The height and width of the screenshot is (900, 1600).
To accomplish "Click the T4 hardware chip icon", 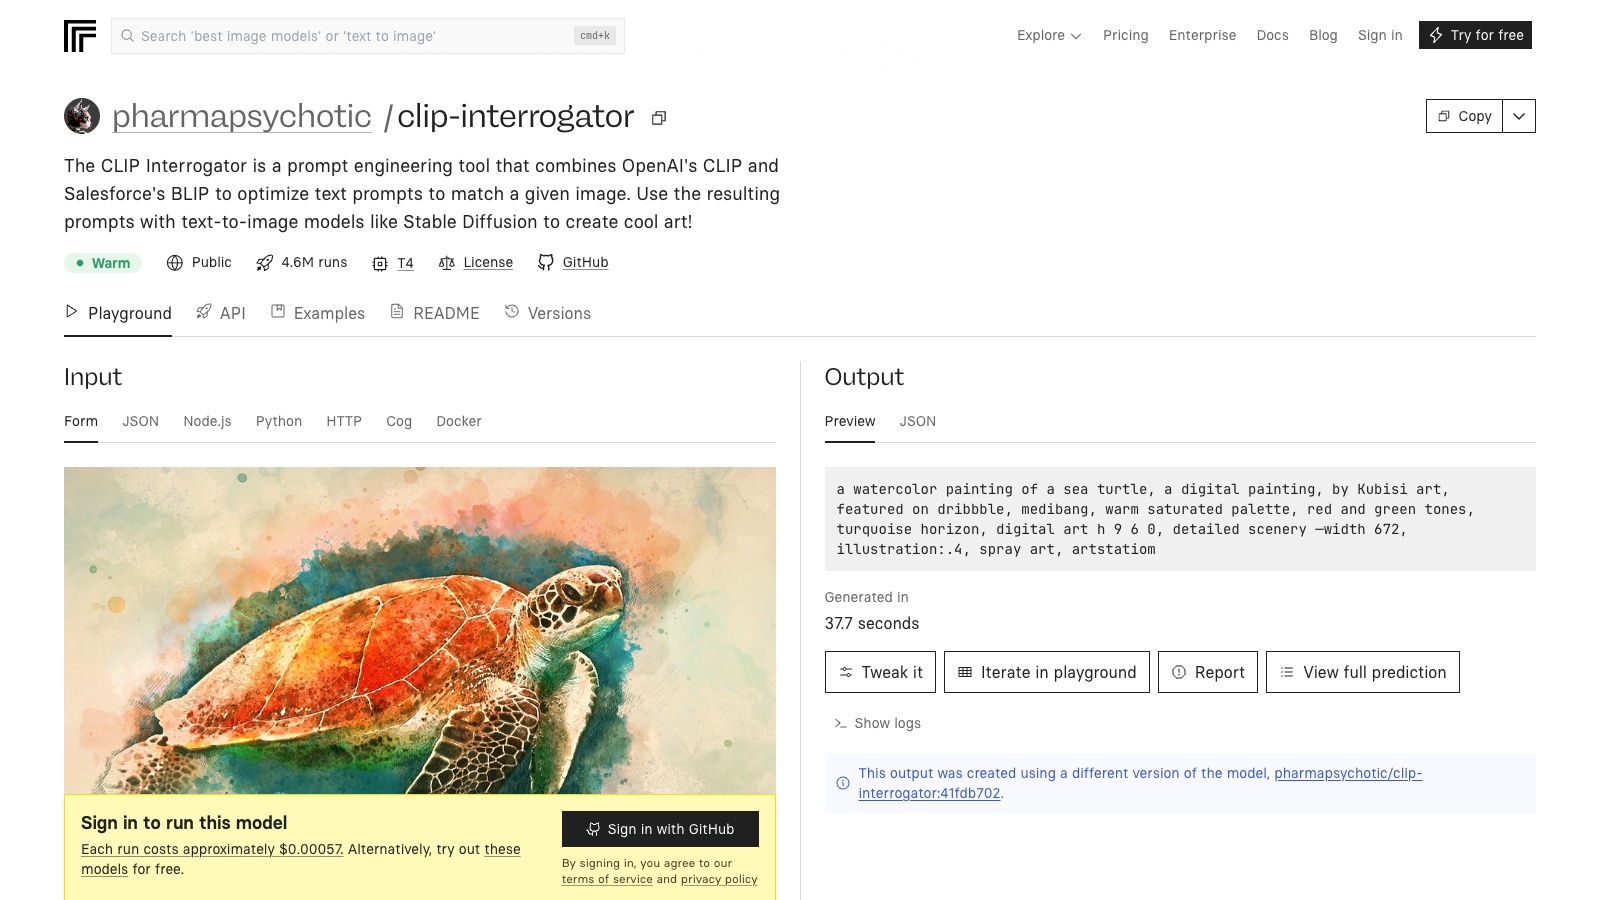I will (380, 264).
